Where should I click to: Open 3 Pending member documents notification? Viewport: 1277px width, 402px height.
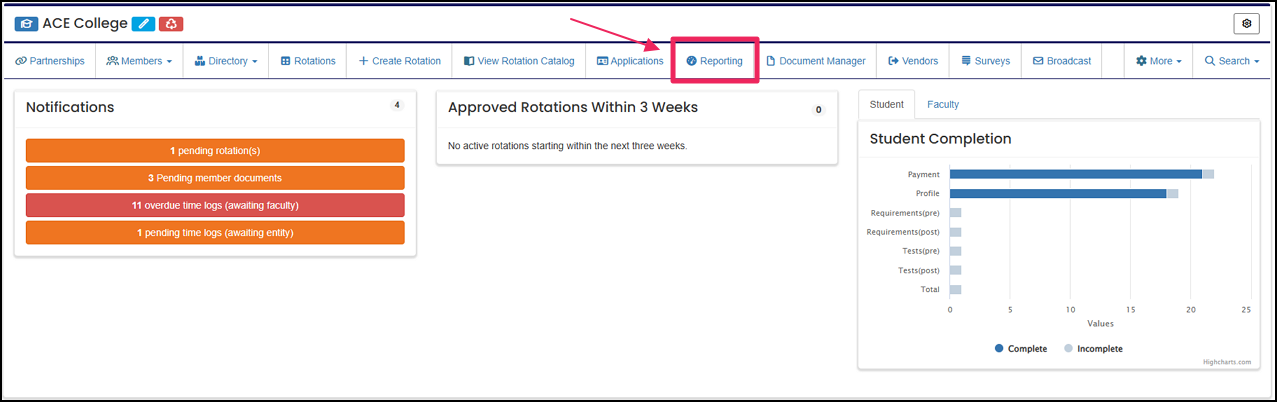(215, 178)
